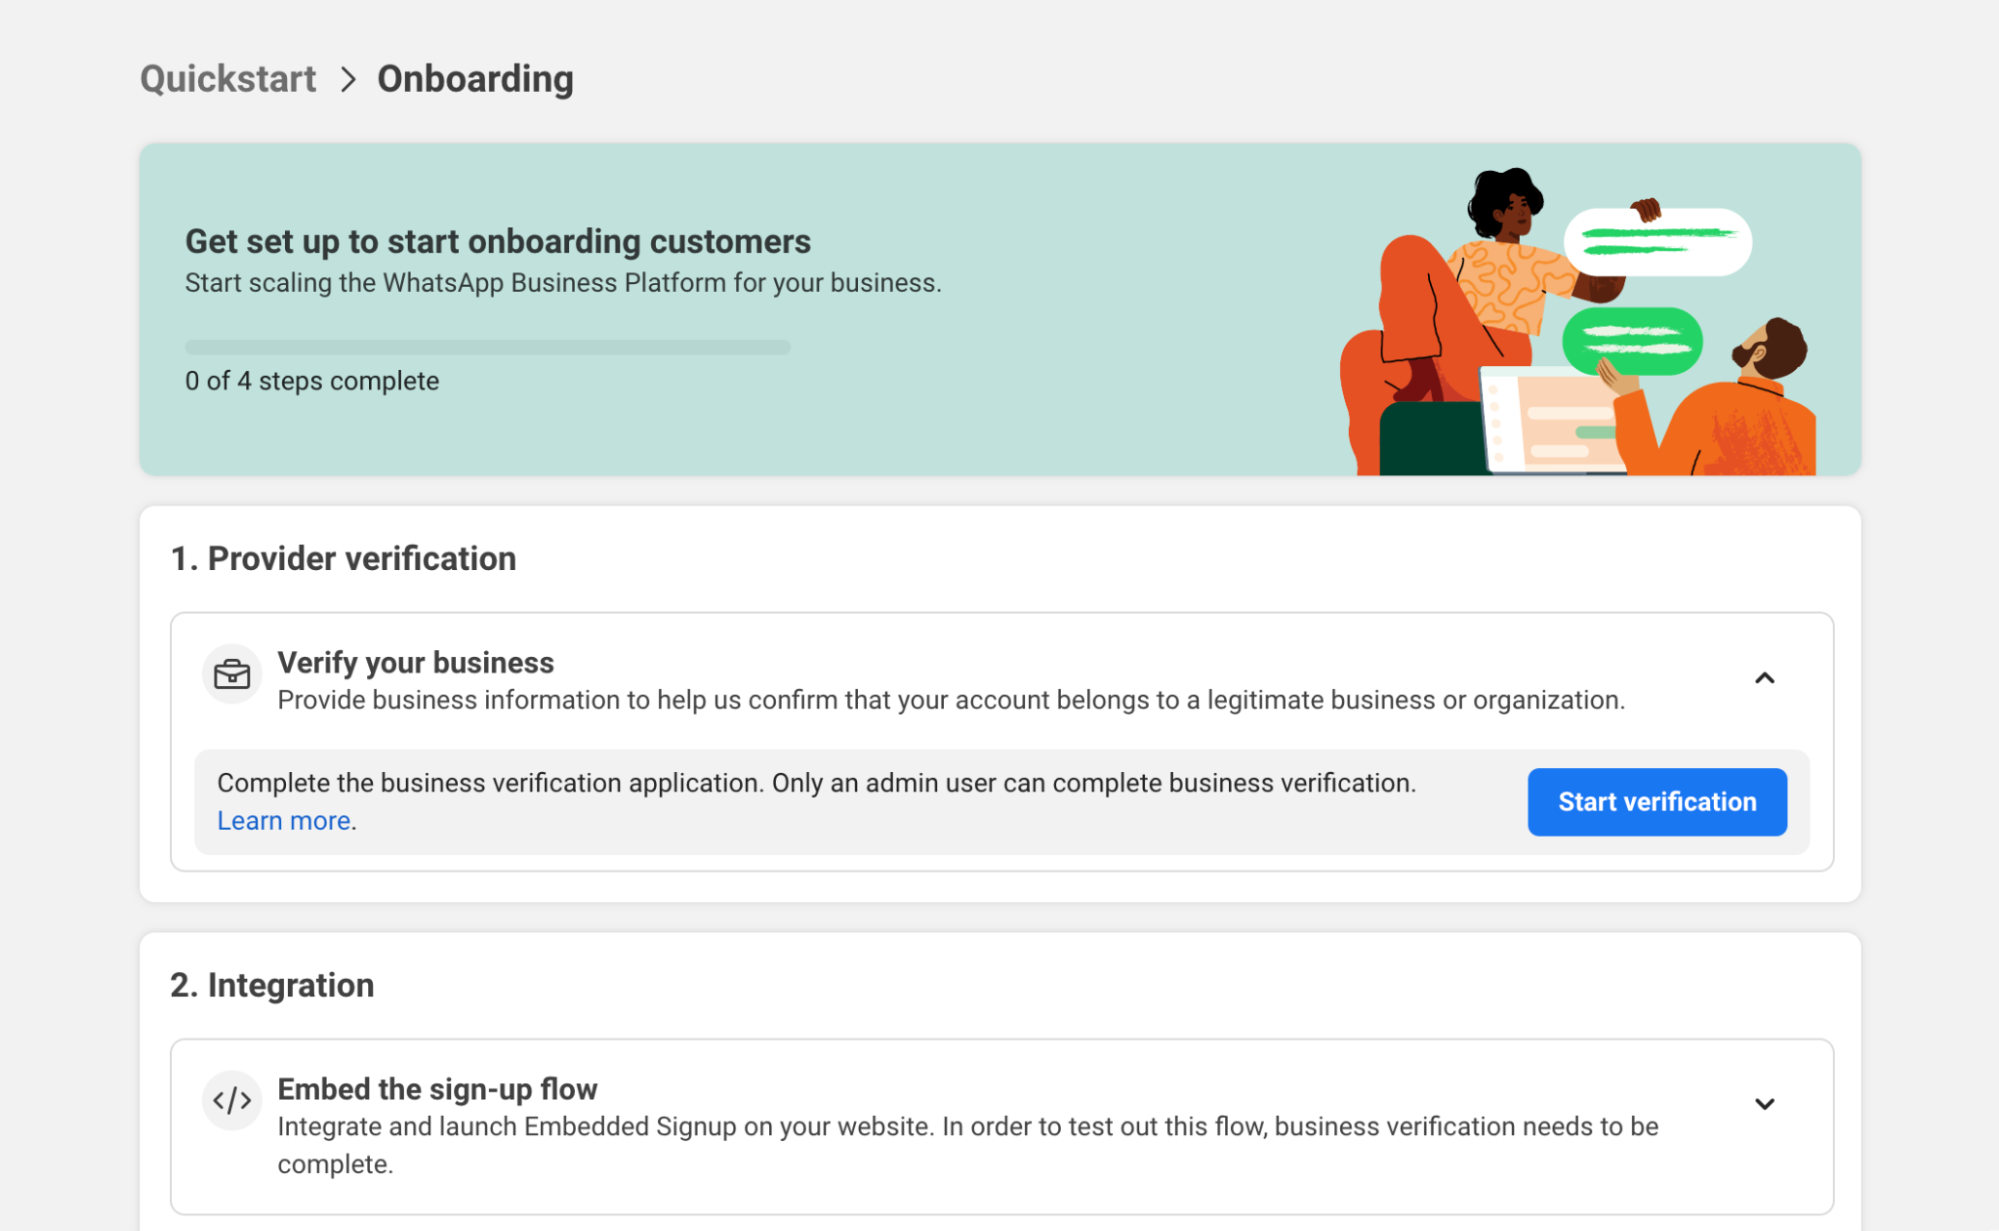1999x1231 pixels.
Task: Click the breadcrumb arrow after Quickstart
Action: pyautogui.click(x=347, y=79)
